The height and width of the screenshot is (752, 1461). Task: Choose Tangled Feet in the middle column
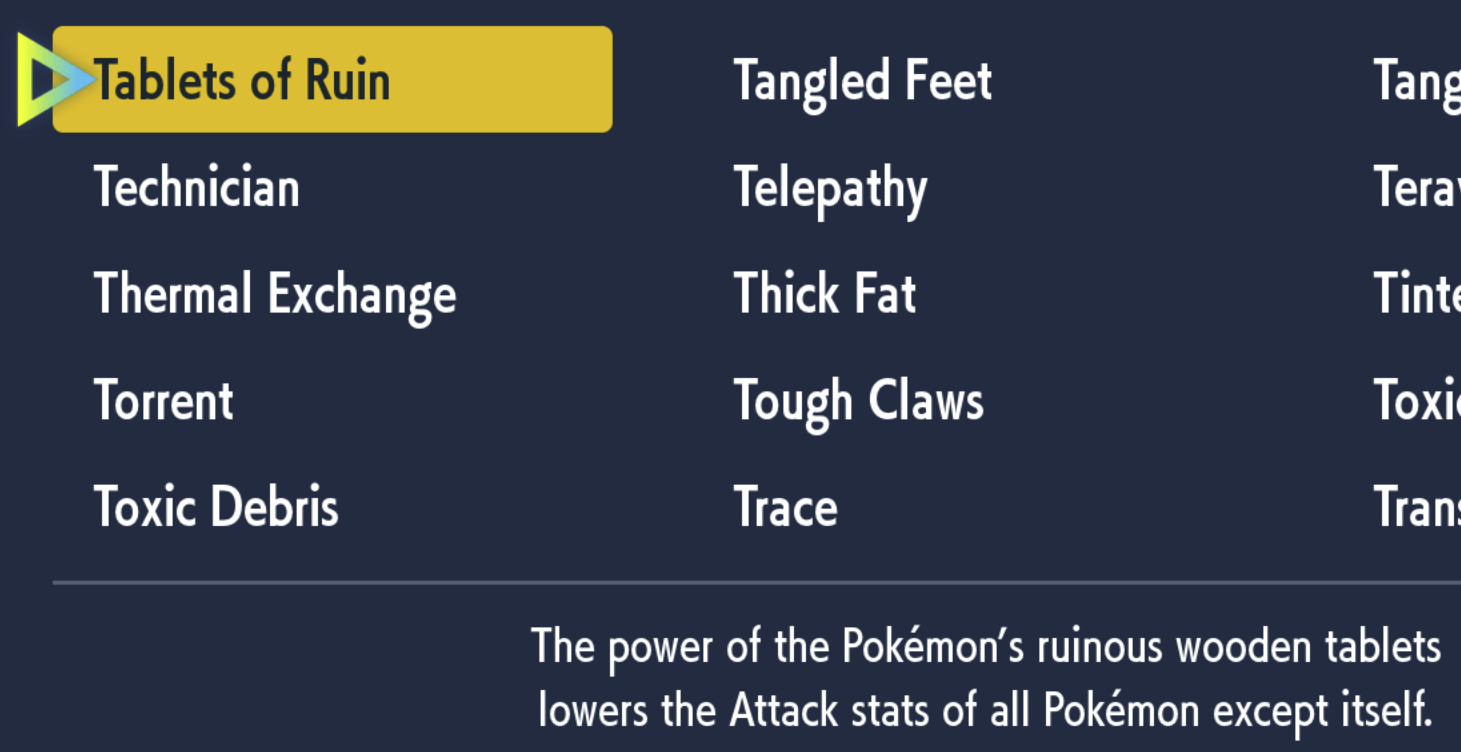(x=863, y=82)
